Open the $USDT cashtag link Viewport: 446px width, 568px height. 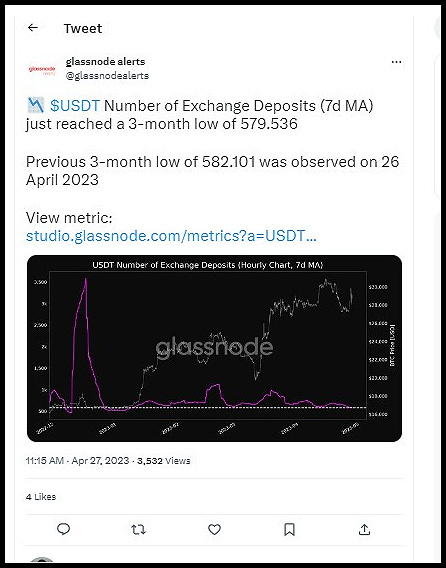75,106
